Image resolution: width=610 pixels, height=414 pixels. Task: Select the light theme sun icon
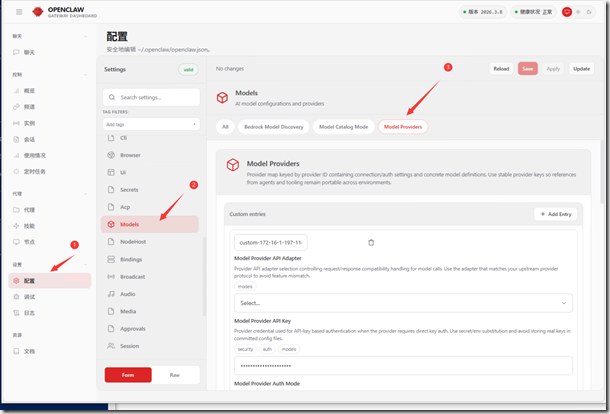point(579,12)
